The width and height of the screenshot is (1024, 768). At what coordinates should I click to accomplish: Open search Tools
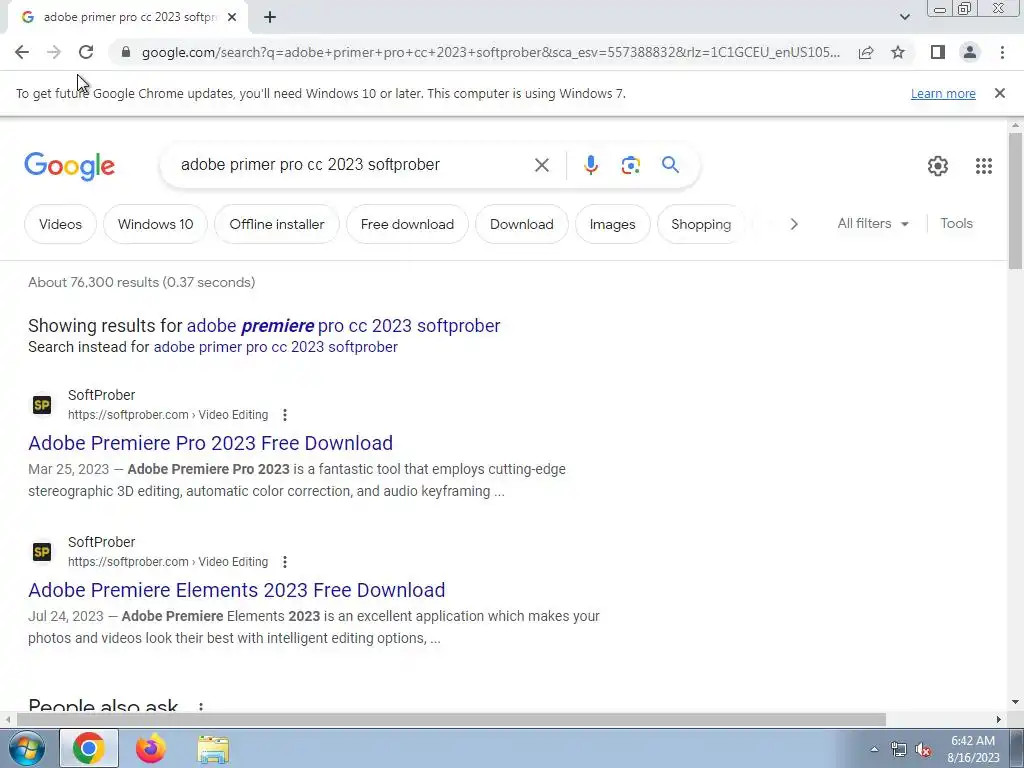pyautogui.click(x=956, y=223)
